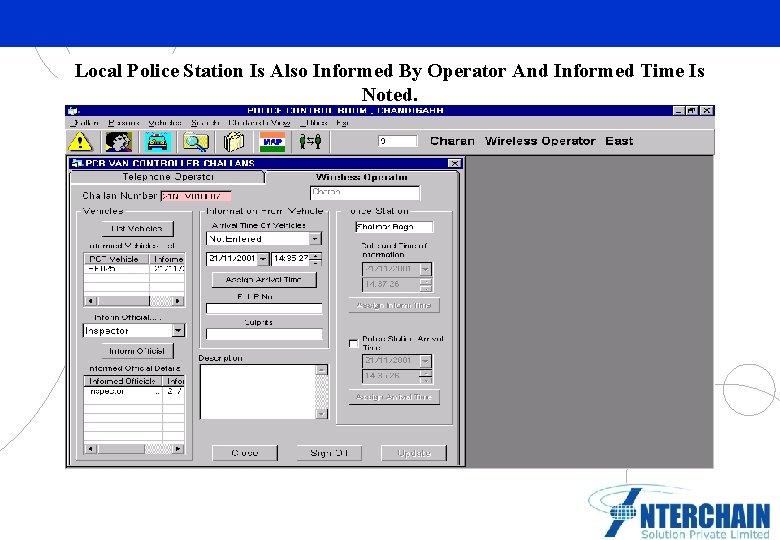Expand the Inspector inform official dropdown

[x=178, y=331]
